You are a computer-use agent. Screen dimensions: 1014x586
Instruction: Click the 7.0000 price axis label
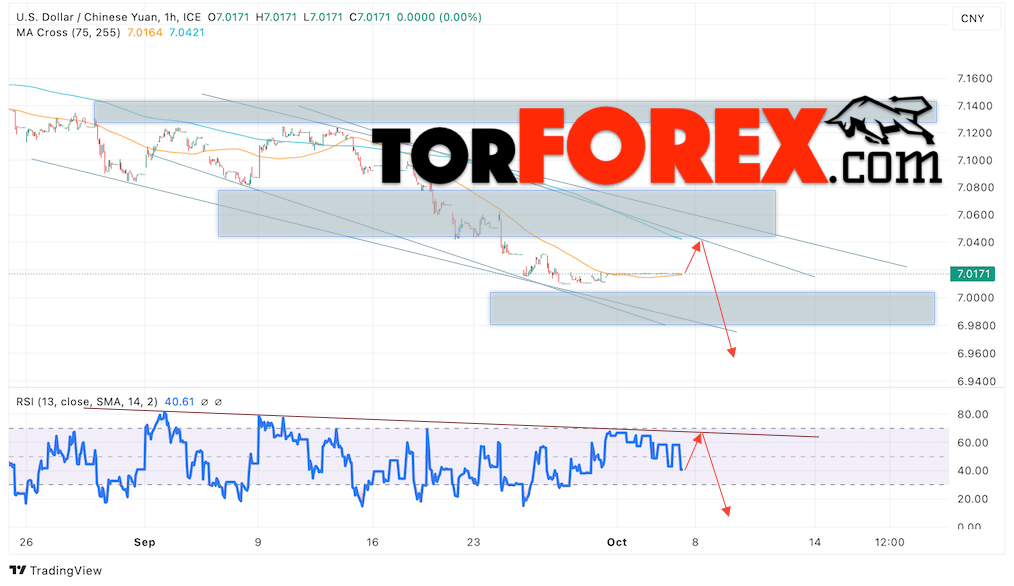point(975,298)
